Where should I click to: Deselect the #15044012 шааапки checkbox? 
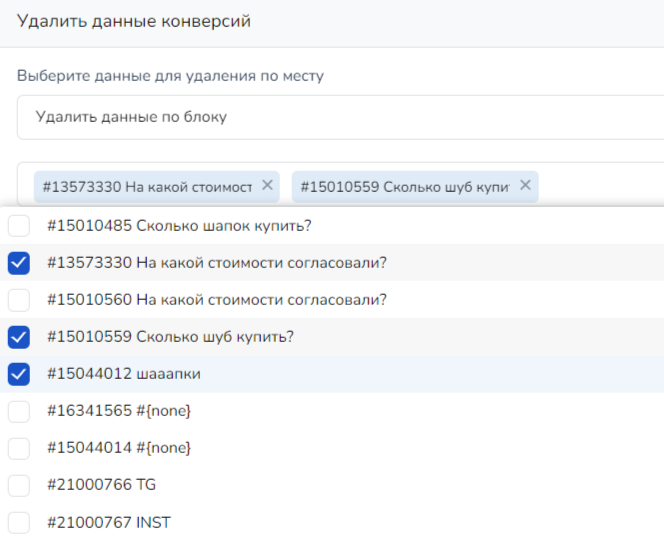(19, 374)
